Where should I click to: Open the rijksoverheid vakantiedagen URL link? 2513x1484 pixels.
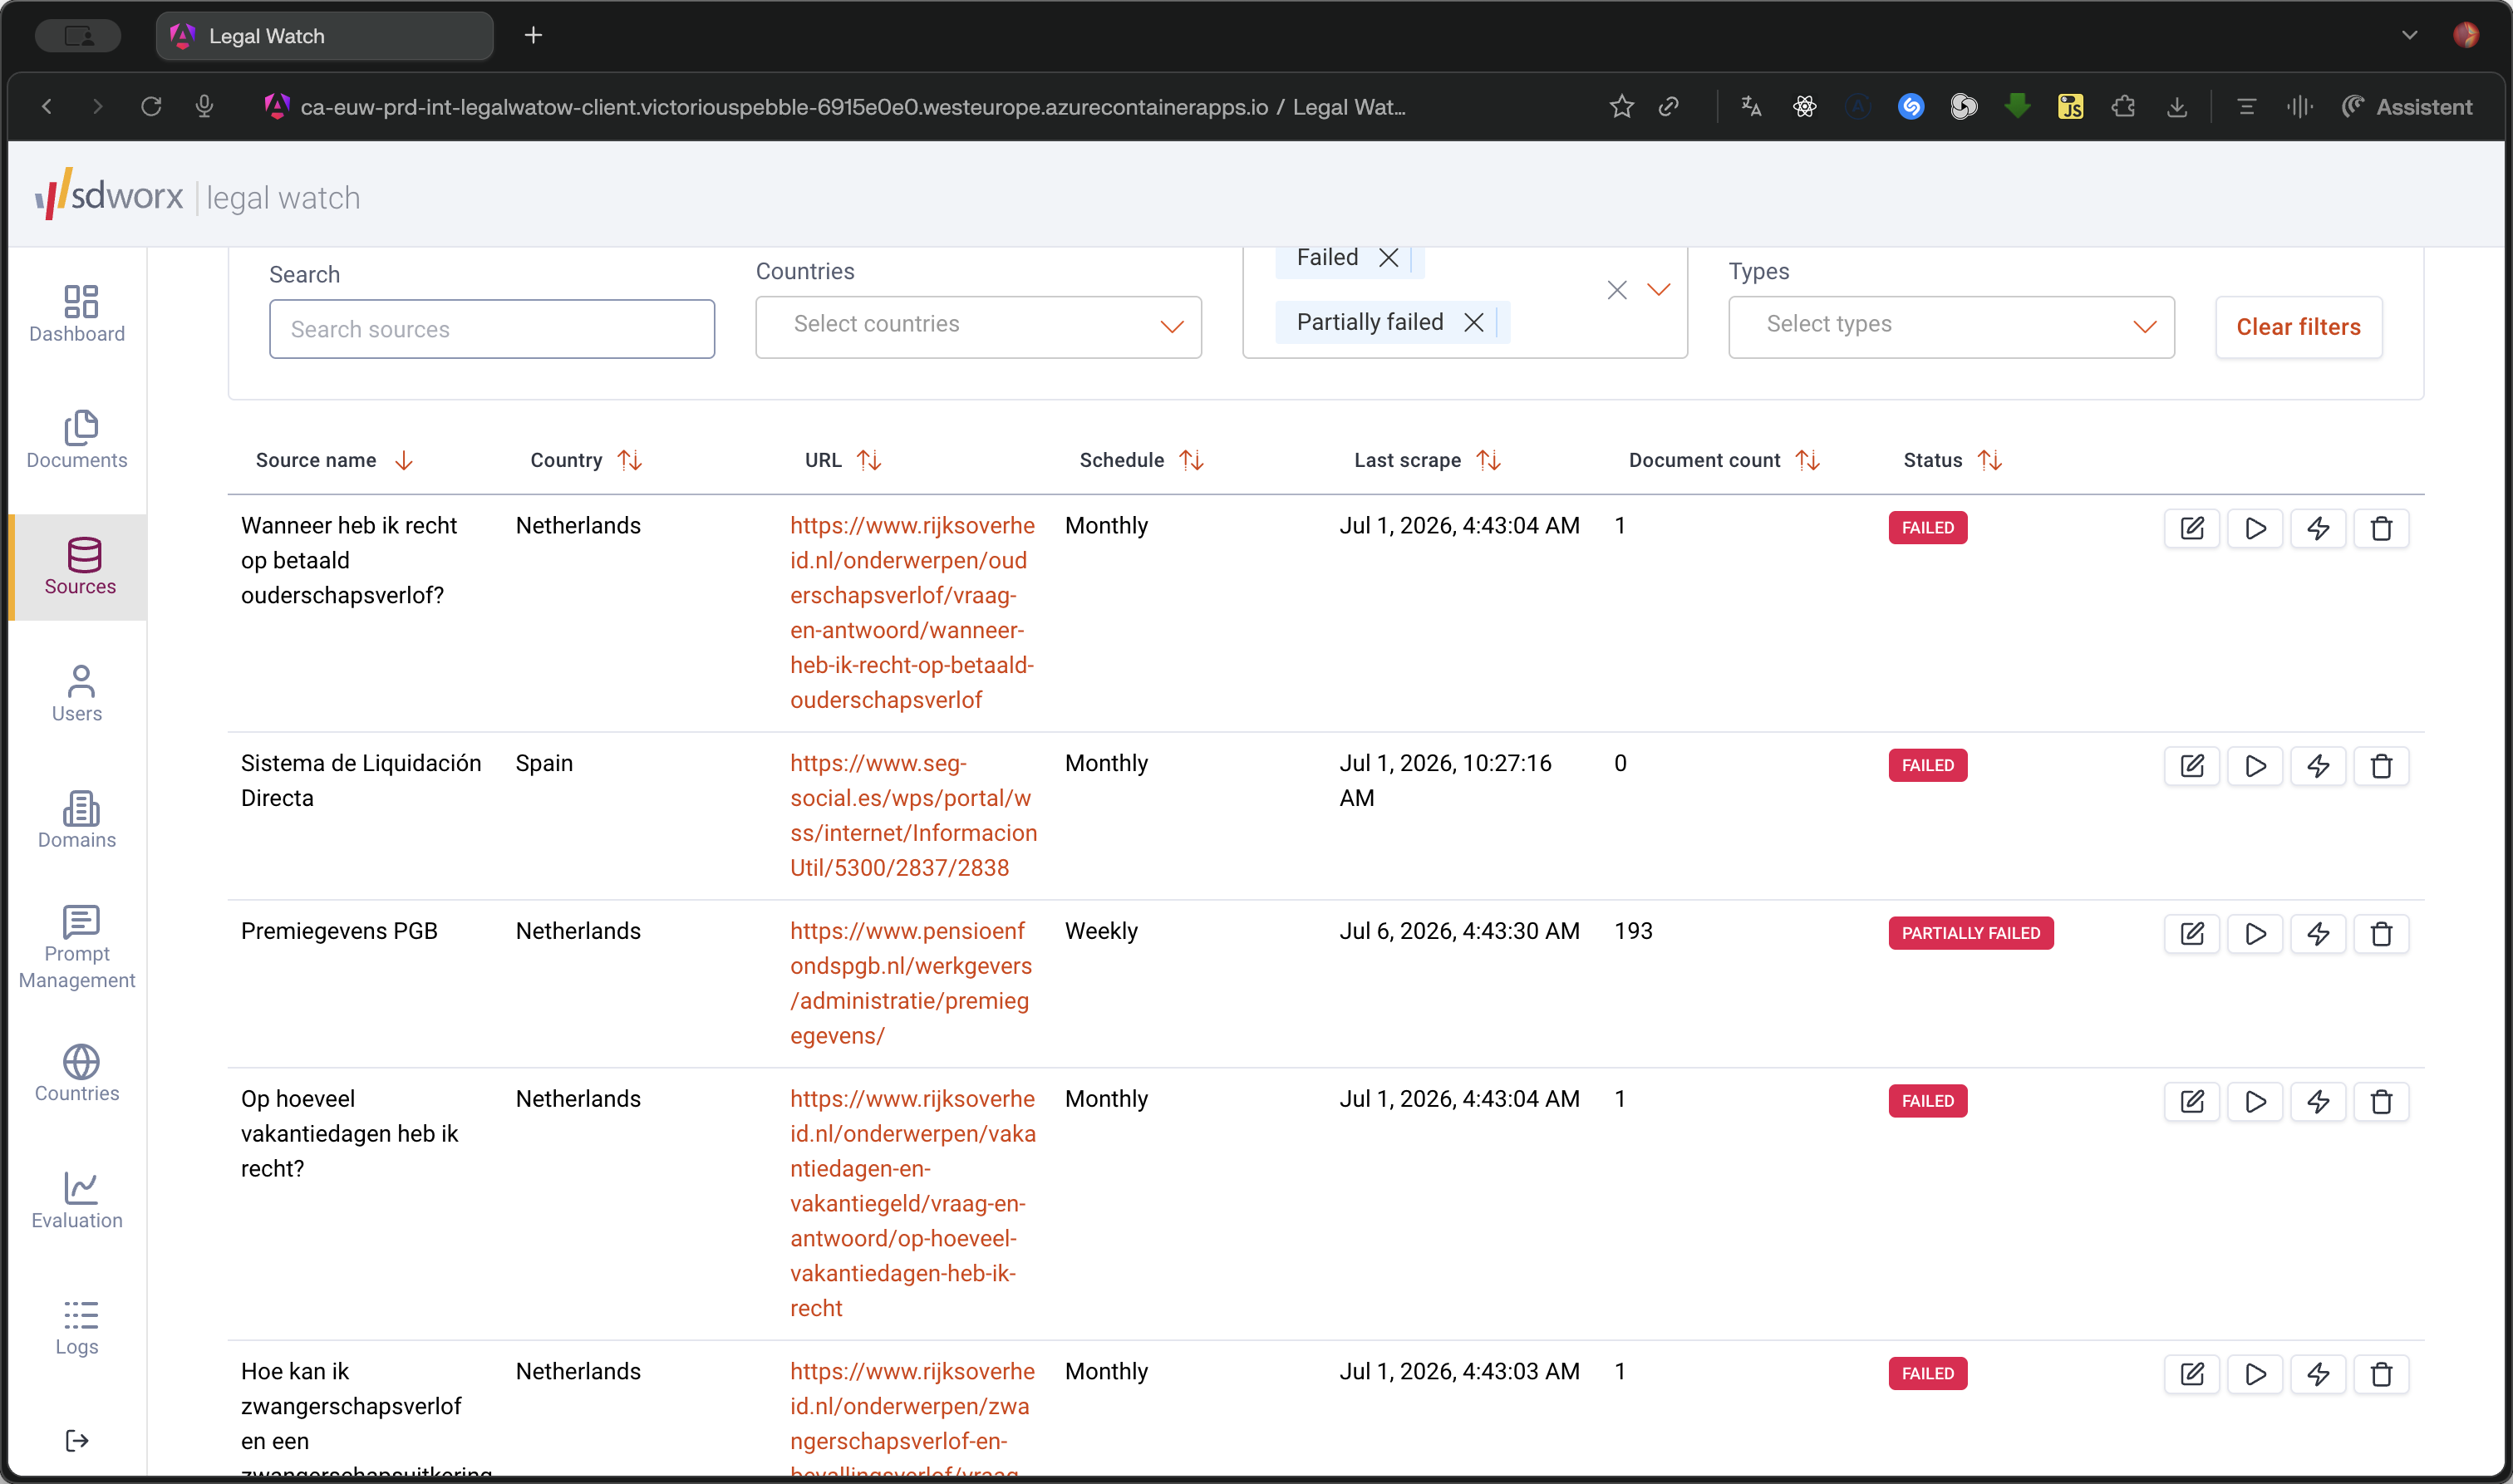coord(912,1204)
